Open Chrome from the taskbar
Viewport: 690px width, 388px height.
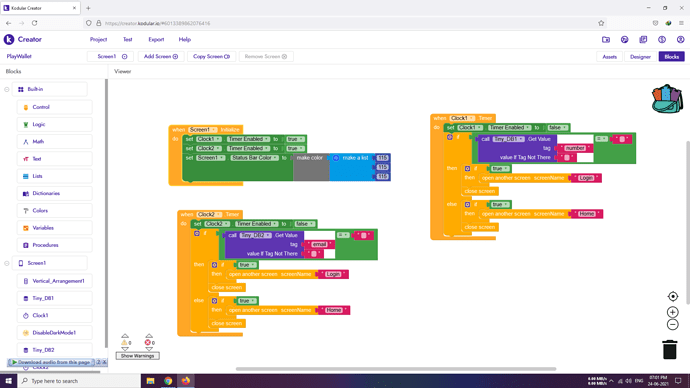click(x=168, y=381)
